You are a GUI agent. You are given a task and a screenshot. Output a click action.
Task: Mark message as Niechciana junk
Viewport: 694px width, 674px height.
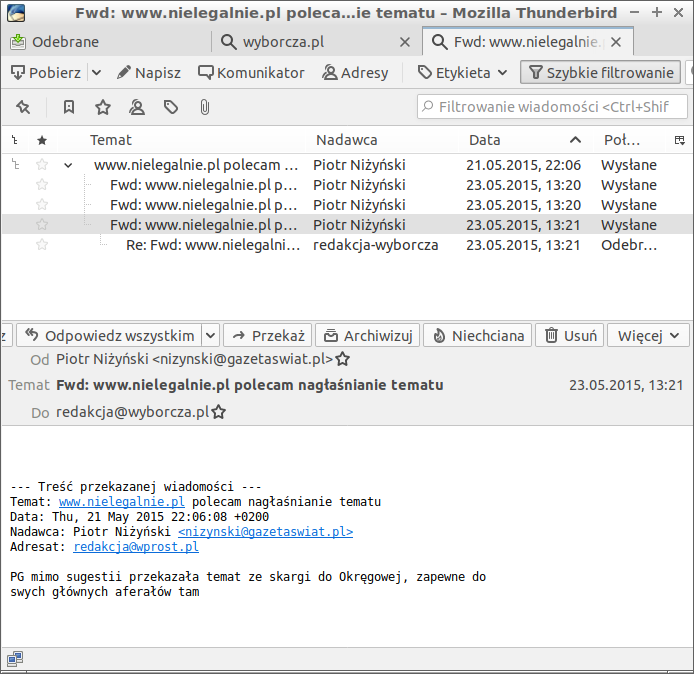pos(478,336)
